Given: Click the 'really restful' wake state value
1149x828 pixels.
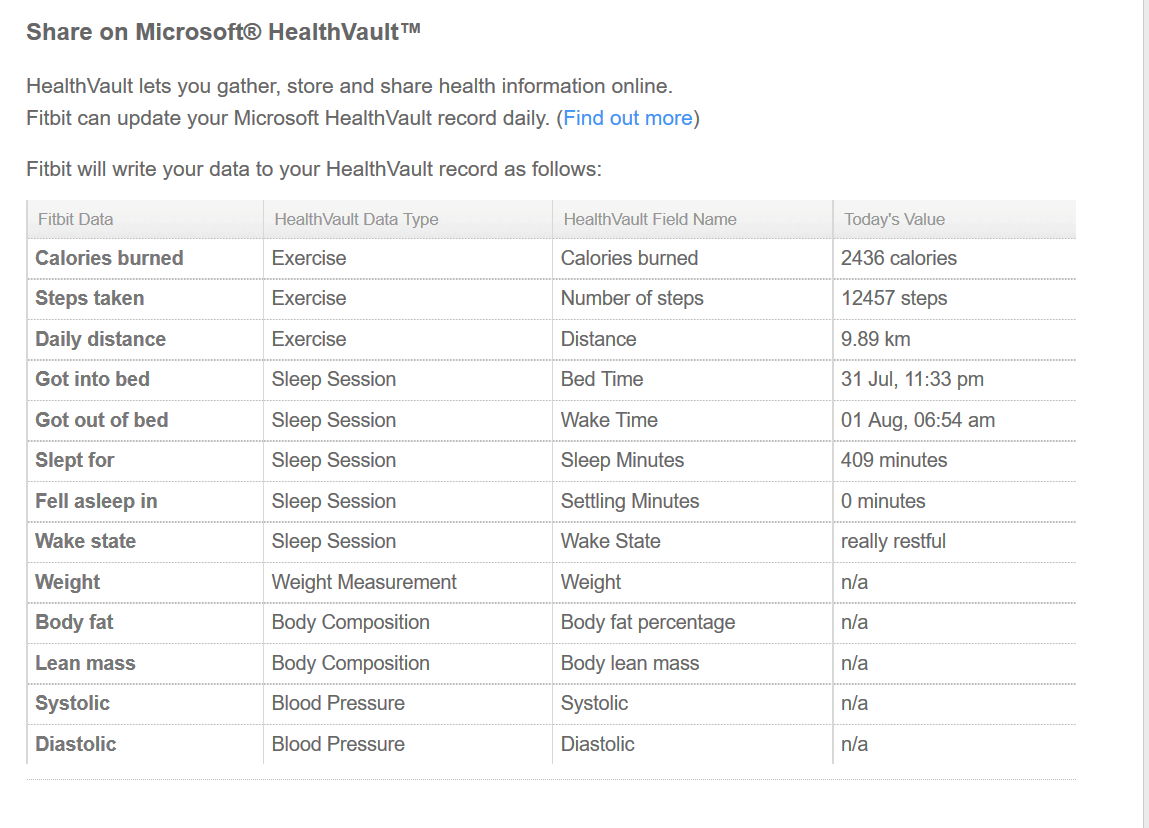Looking at the screenshot, I should 893,541.
